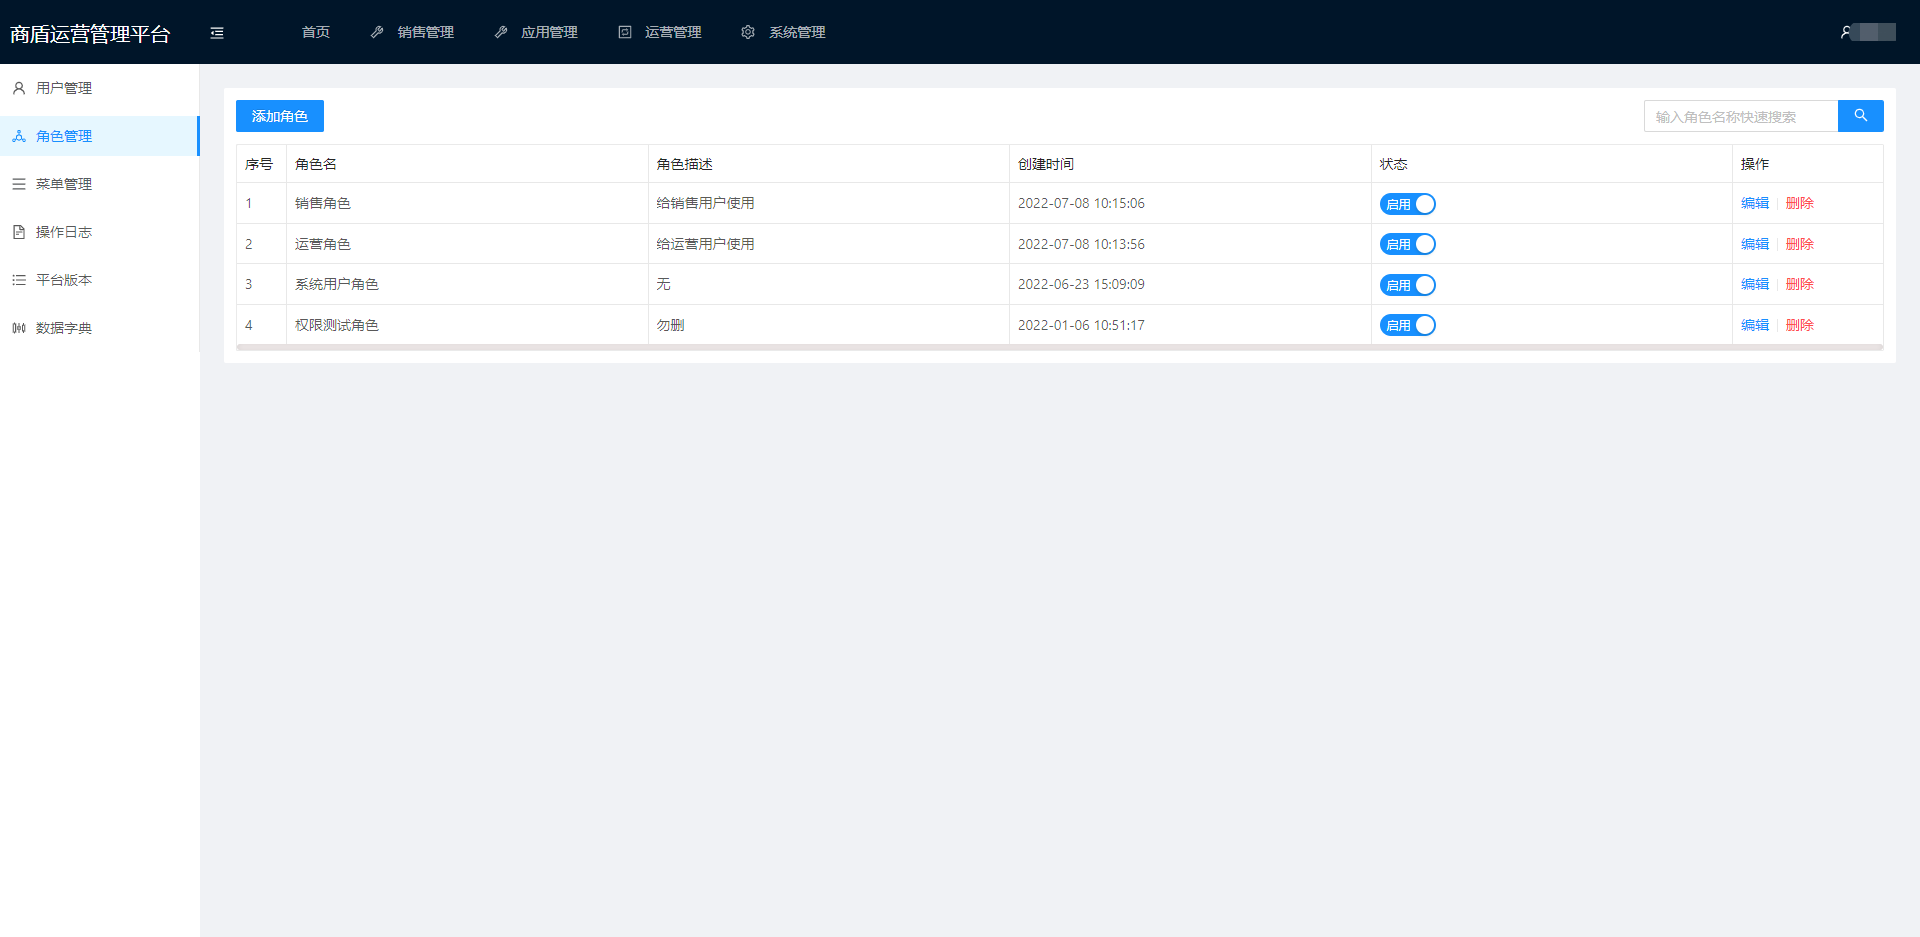This screenshot has width=1920, height=937.
Task: Click timestamp 2022-07-08 10:15:06
Action: tap(1081, 203)
